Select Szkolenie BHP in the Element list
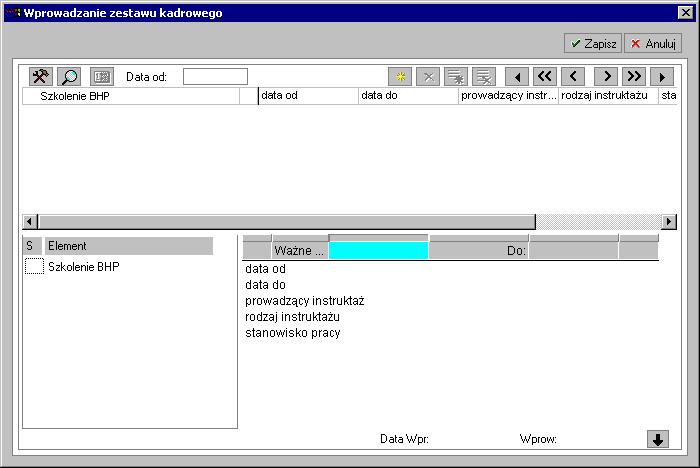Image resolution: width=700 pixels, height=468 pixels. click(x=83, y=267)
